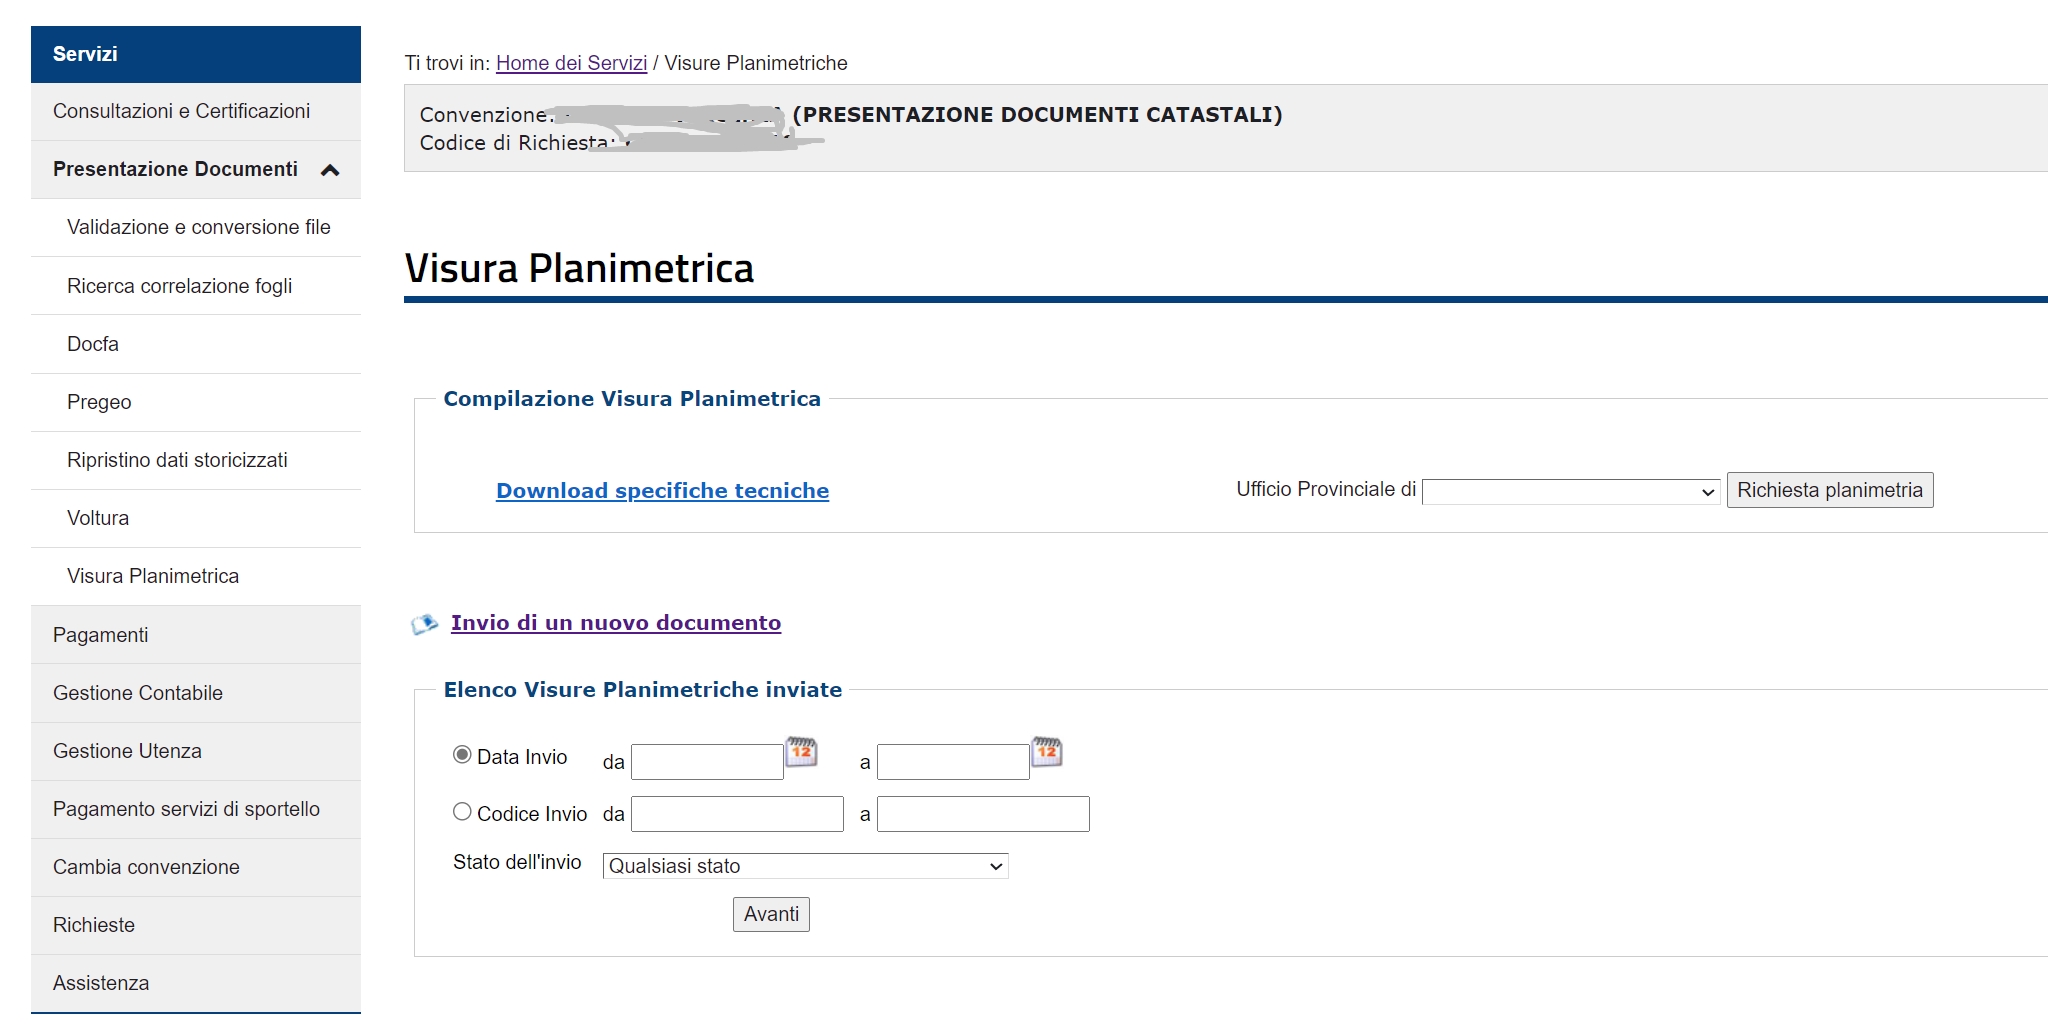Image resolution: width=2048 pixels, height=1030 pixels.
Task: Open Consultazioni e Certificazioni menu
Action: pos(181,111)
